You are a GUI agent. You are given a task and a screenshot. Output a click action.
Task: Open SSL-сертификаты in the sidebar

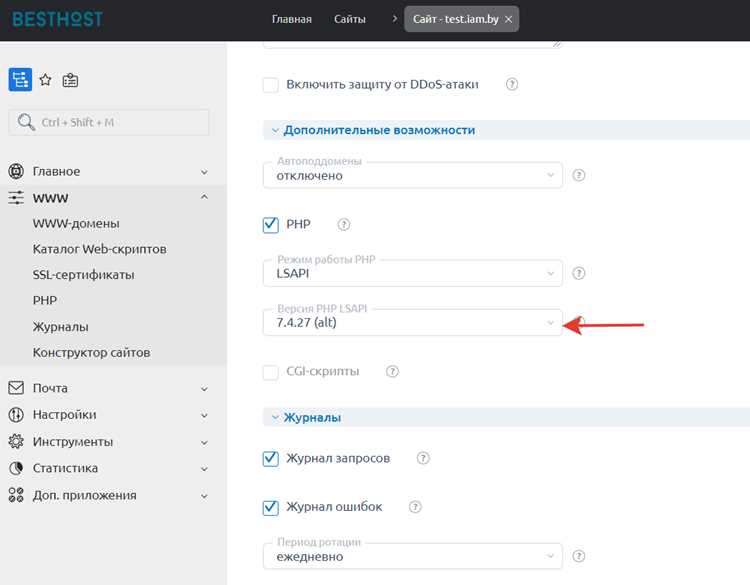point(83,275)
